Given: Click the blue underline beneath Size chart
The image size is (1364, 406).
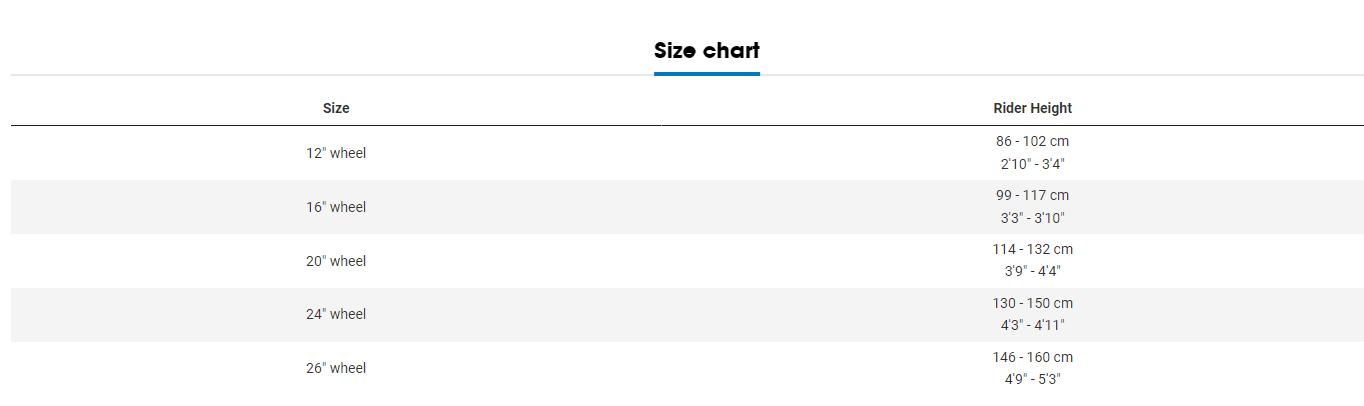Looking at the screenshot, I should pyautogui.click(x=706, y=73).
